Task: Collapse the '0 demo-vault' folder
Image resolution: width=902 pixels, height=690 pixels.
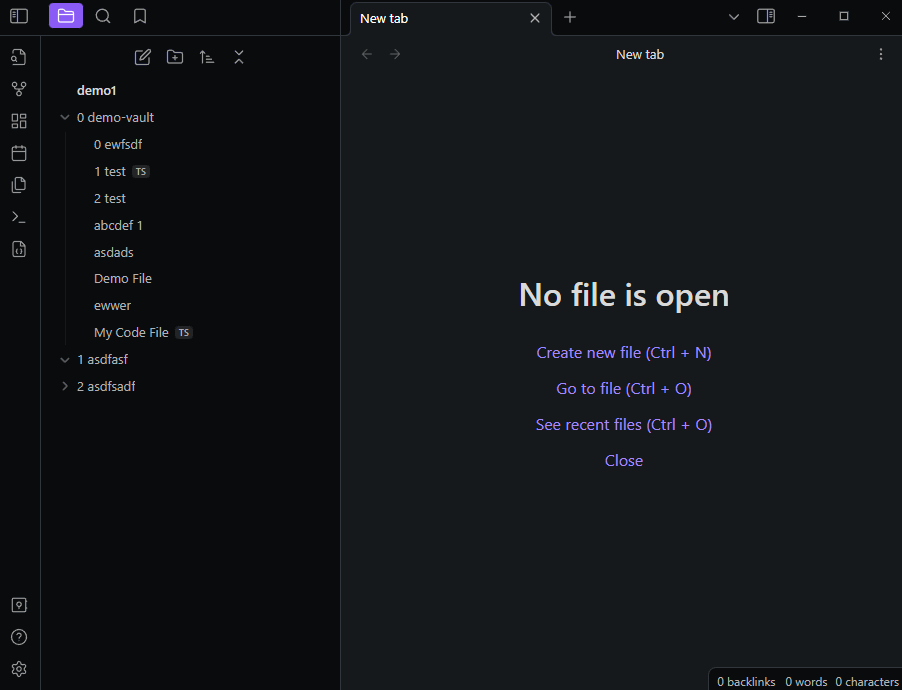Action: tap(64, 117)
